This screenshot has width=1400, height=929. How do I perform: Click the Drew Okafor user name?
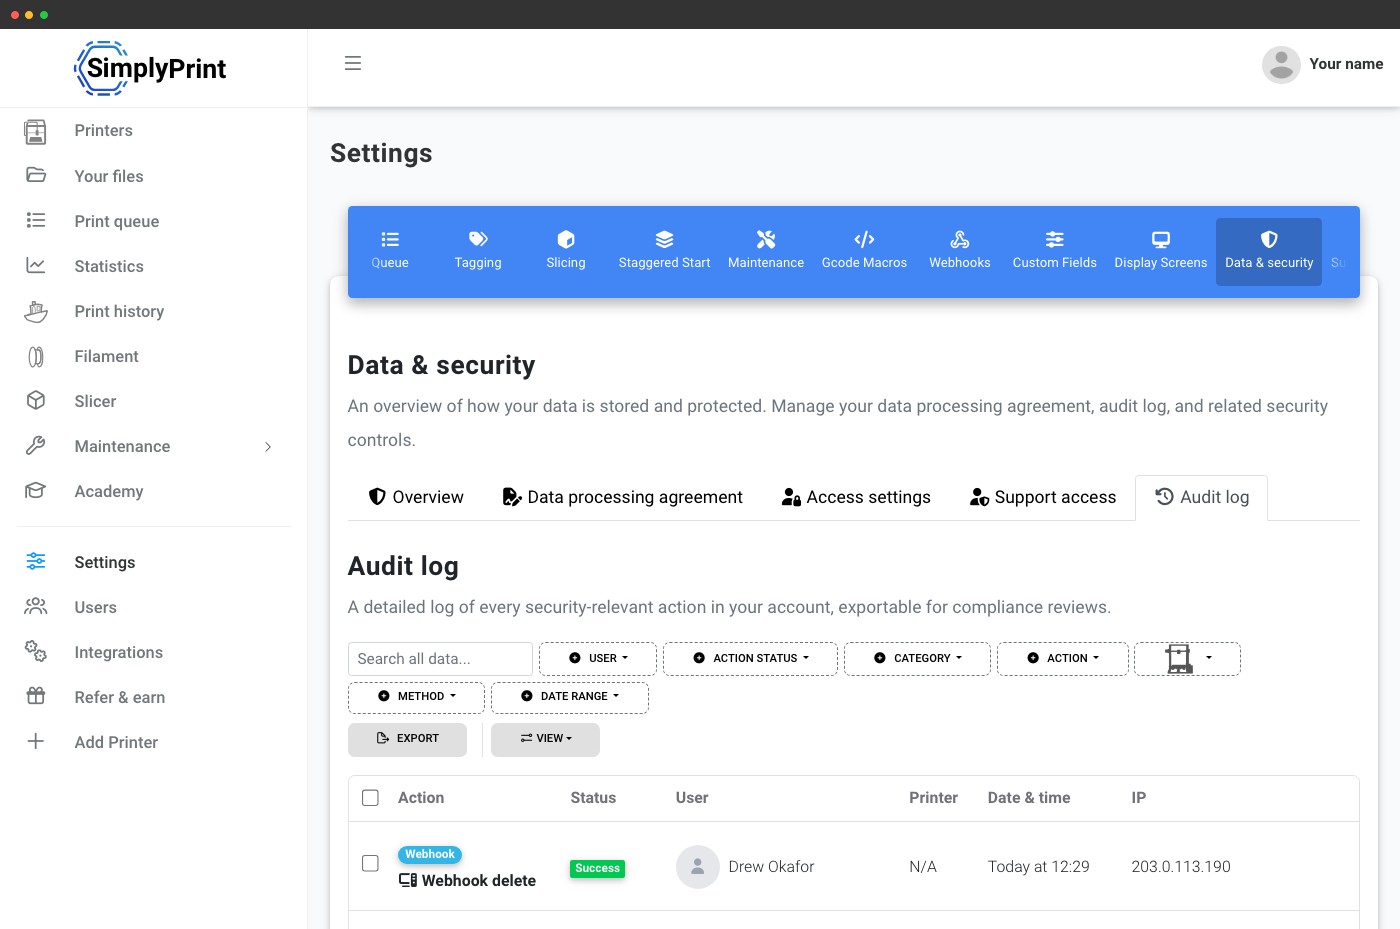pyautogui.click(x=771, y=867)
